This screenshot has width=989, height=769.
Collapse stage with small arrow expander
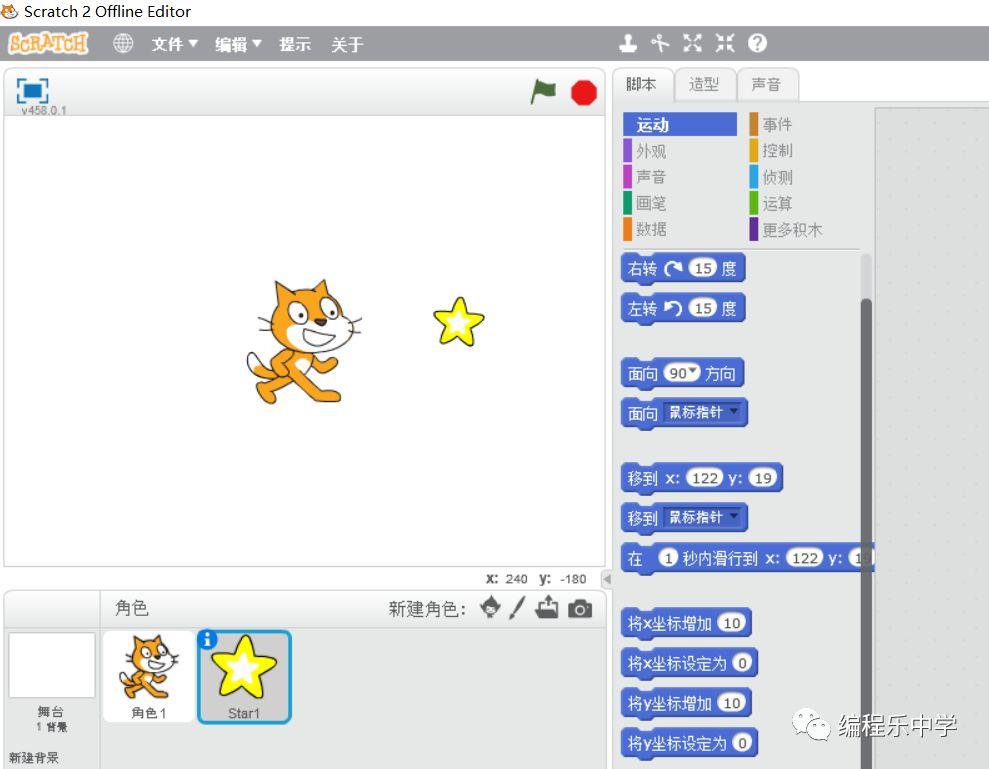click(x=607, y=578)
